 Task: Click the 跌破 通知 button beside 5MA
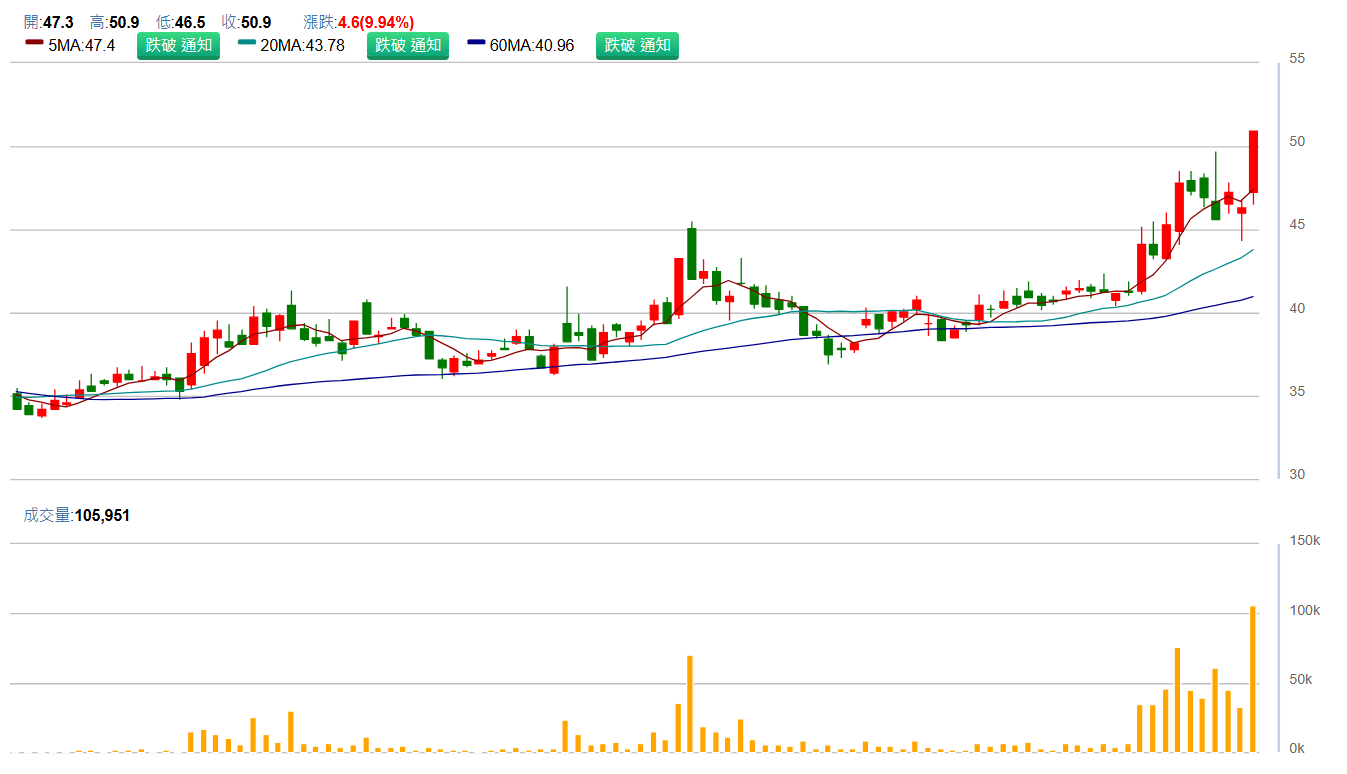pos(178,45)
